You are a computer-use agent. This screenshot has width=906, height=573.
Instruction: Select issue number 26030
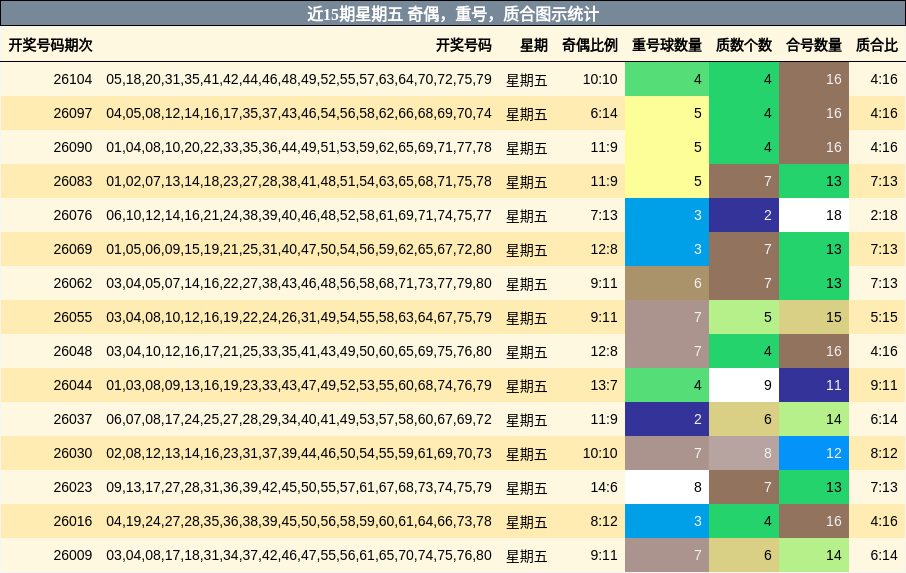point(73,453)
